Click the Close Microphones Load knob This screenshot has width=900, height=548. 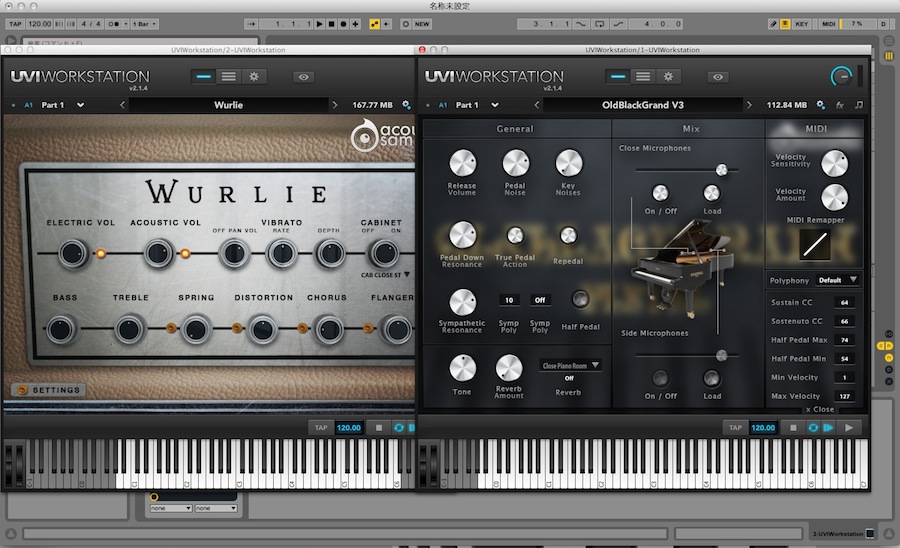click(712, 193)
